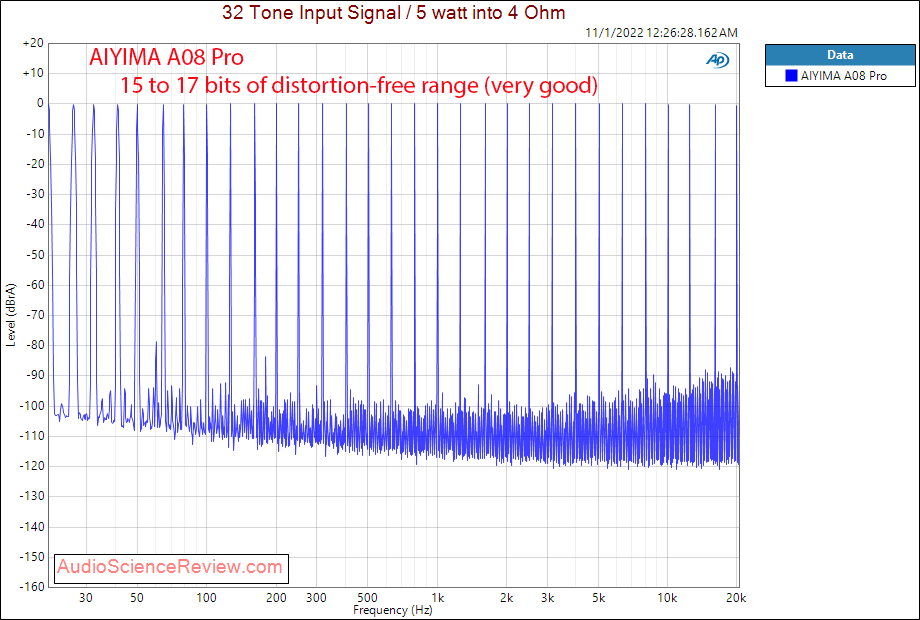Click the '-100' level axis tick label
This screenshot has height=620, width=920.
[33, 406]
